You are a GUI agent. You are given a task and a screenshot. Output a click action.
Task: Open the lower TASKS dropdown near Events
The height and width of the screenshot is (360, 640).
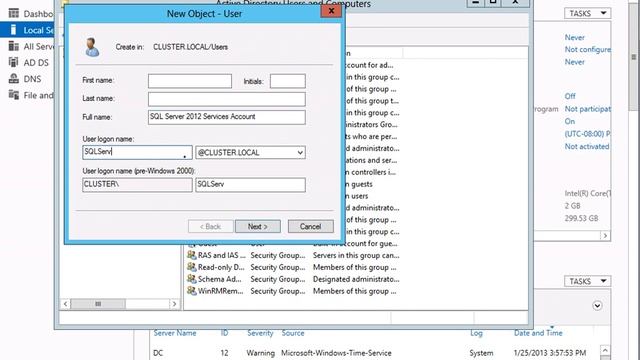pos(587,281)
